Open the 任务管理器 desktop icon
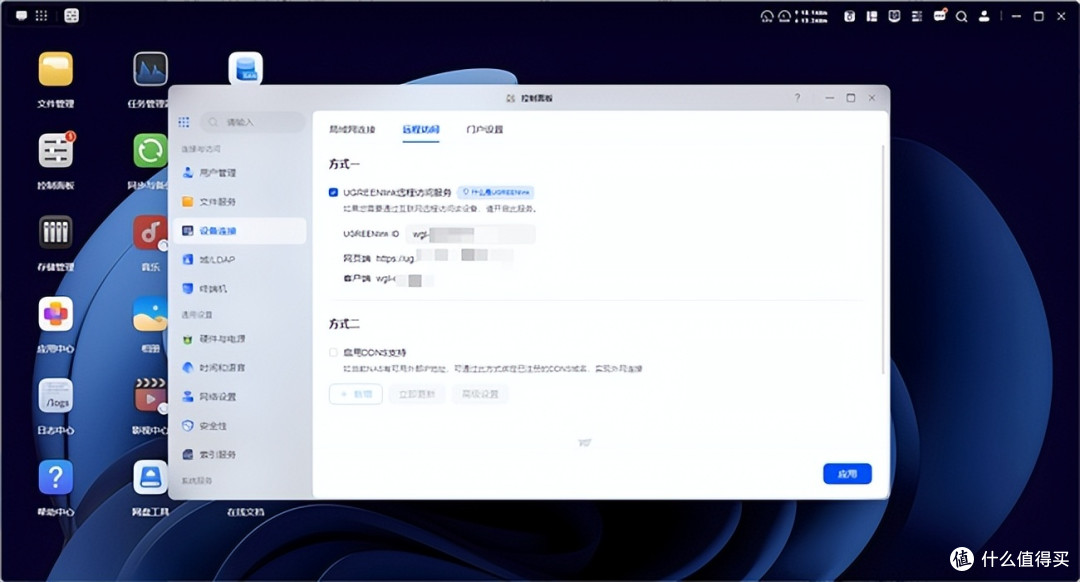Screen dimensions: 1080x582 (150, 70)
